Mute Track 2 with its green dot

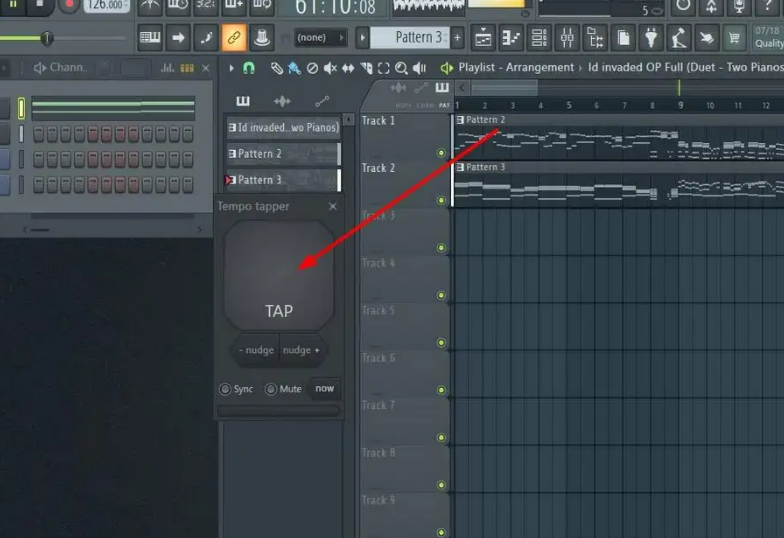pos(441,200)
